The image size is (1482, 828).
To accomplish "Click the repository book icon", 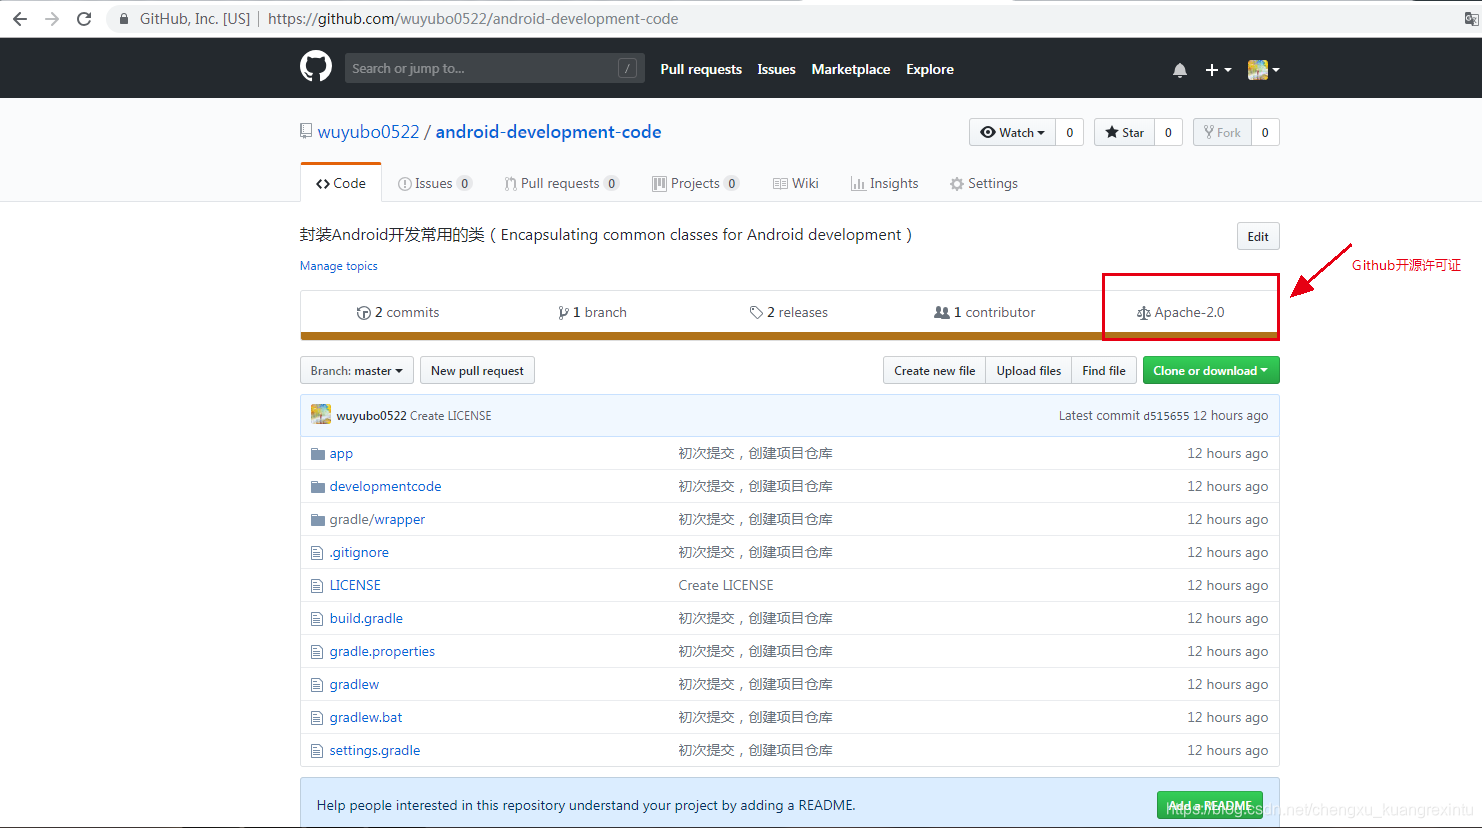I will click(x=306, y=131).
